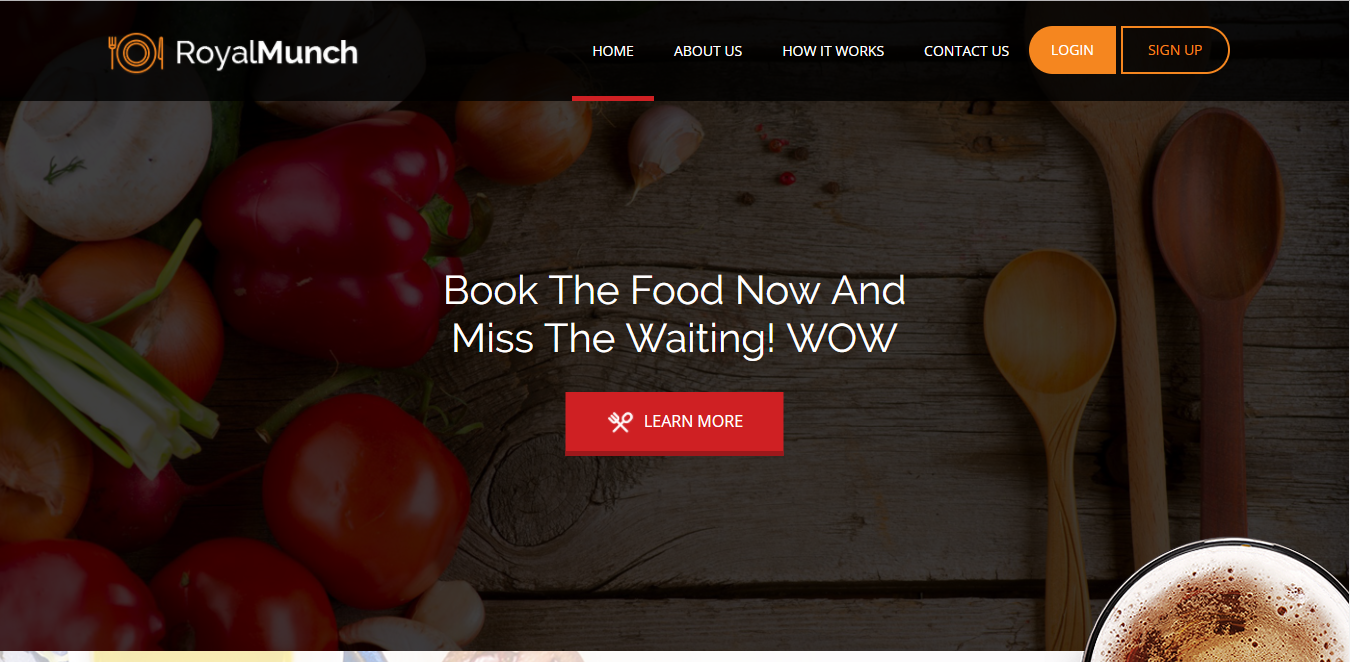Click the 'Book The Food Now And' heading line
Image resolution: width=1350 pixels, height=662 pixels.
click(674, 290)
